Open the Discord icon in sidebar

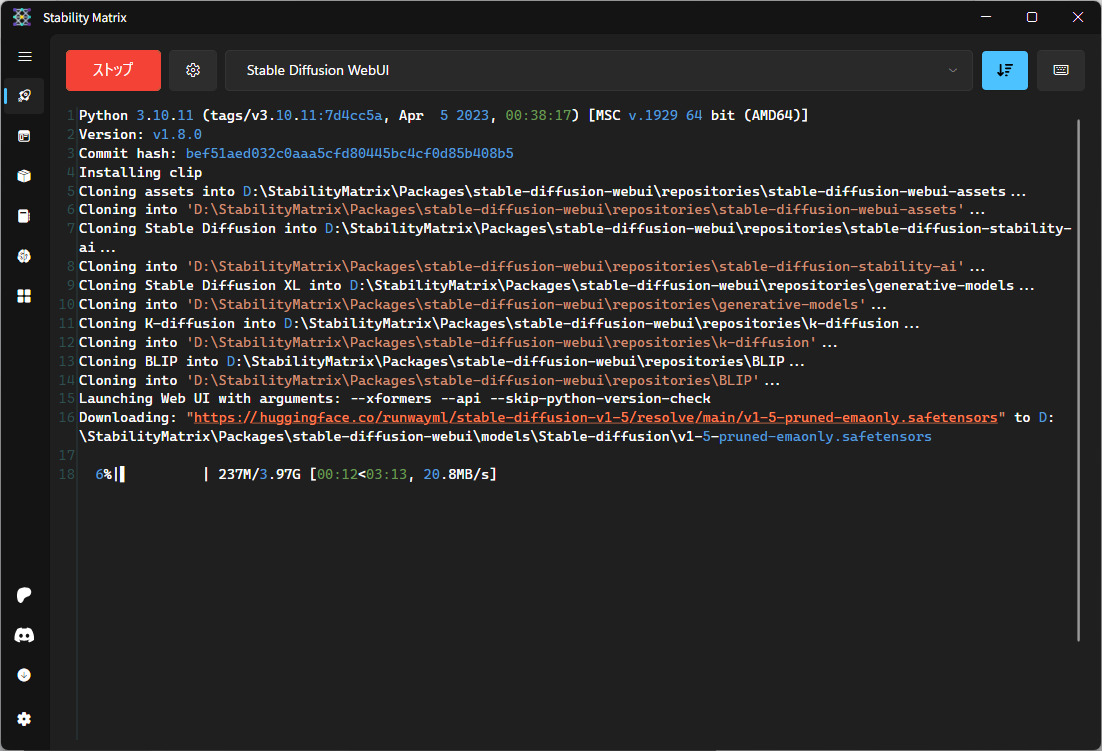[x=25, y=635]
